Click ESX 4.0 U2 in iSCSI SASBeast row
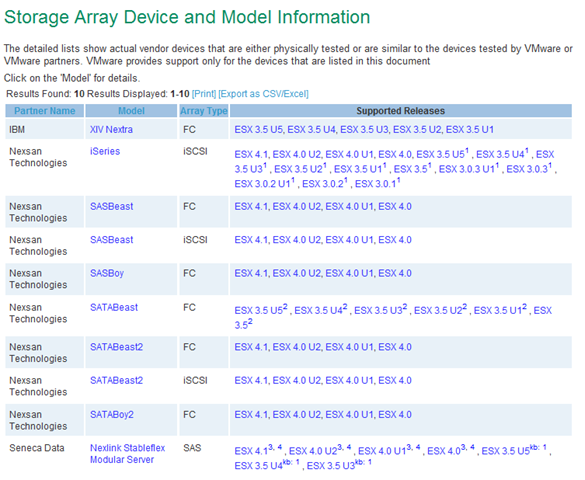Screen dimensions: 585x480 [297, 239]
